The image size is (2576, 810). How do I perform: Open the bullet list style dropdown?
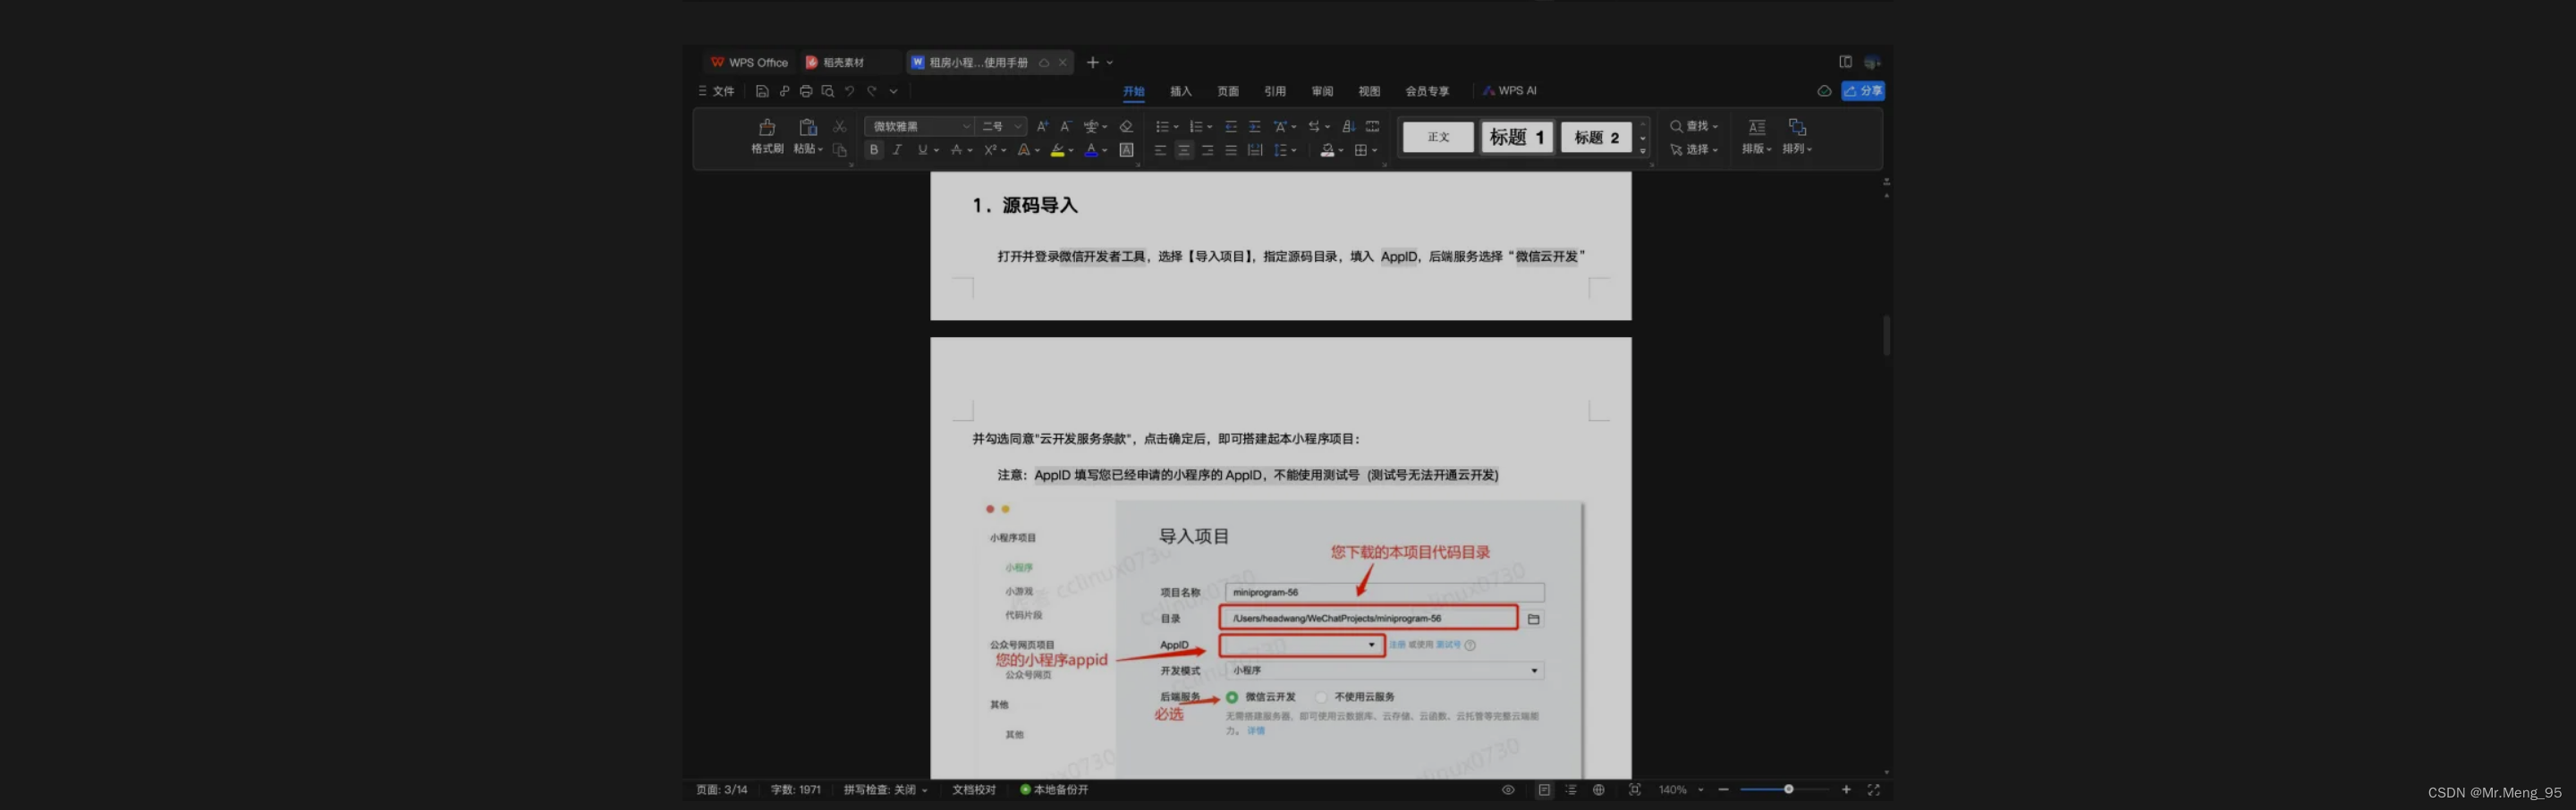click(x=1176, y=127)
